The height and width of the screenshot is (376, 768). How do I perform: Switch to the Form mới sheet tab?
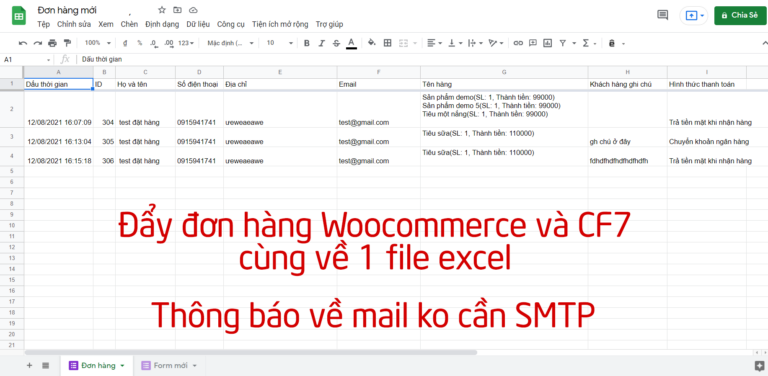coord(169,365)
